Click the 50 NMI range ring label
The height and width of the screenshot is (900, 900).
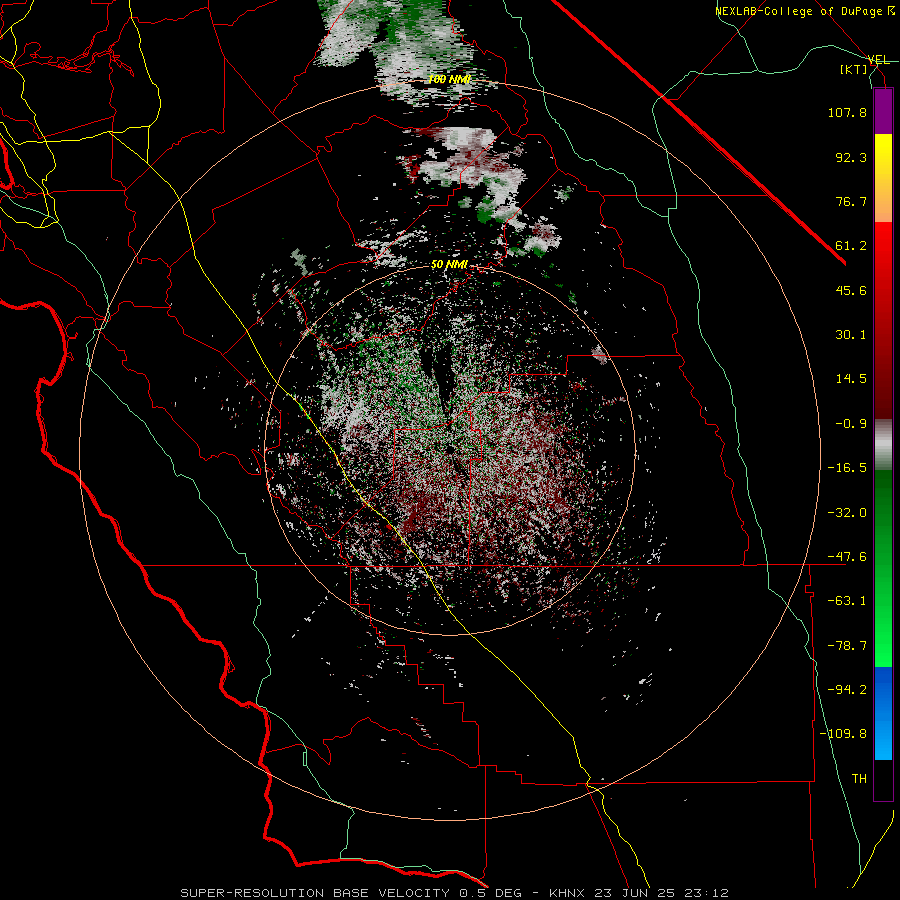pos(449,265)
